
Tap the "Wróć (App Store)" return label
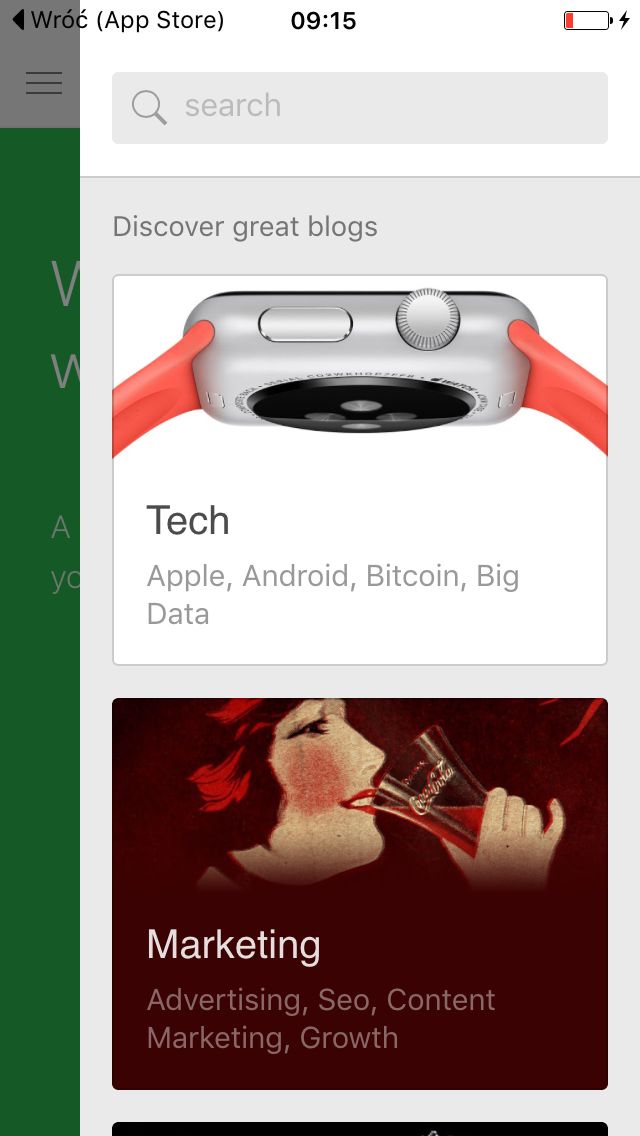click(x=128, y=20)
